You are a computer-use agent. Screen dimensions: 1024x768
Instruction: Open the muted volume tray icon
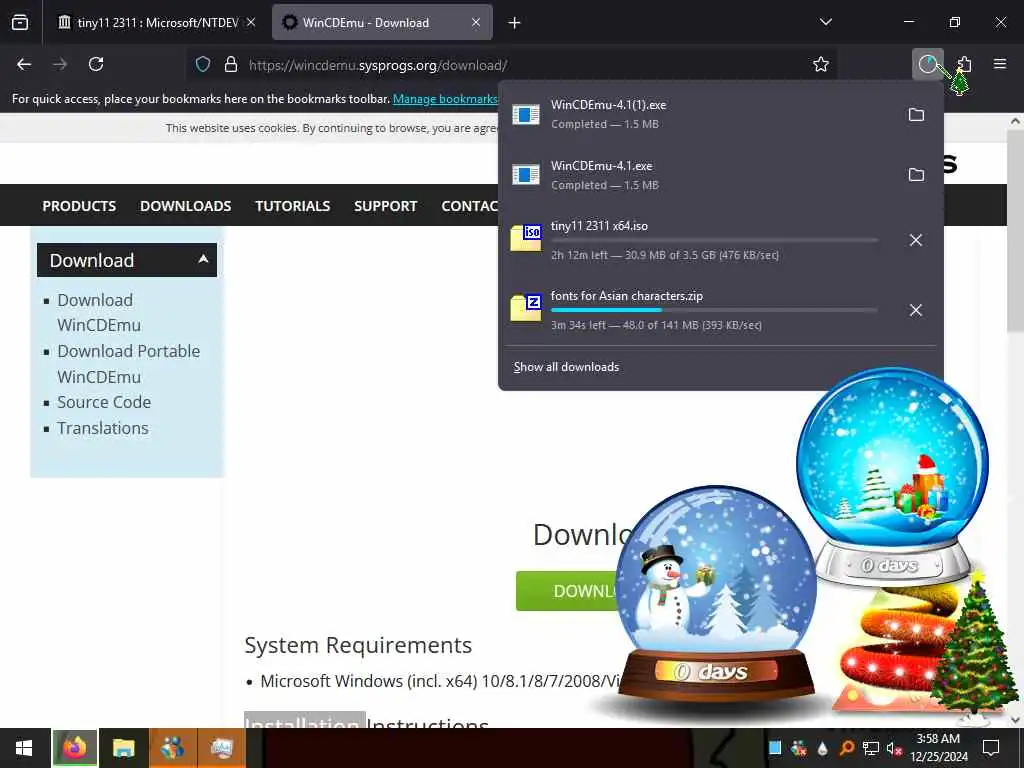(894, 748)
